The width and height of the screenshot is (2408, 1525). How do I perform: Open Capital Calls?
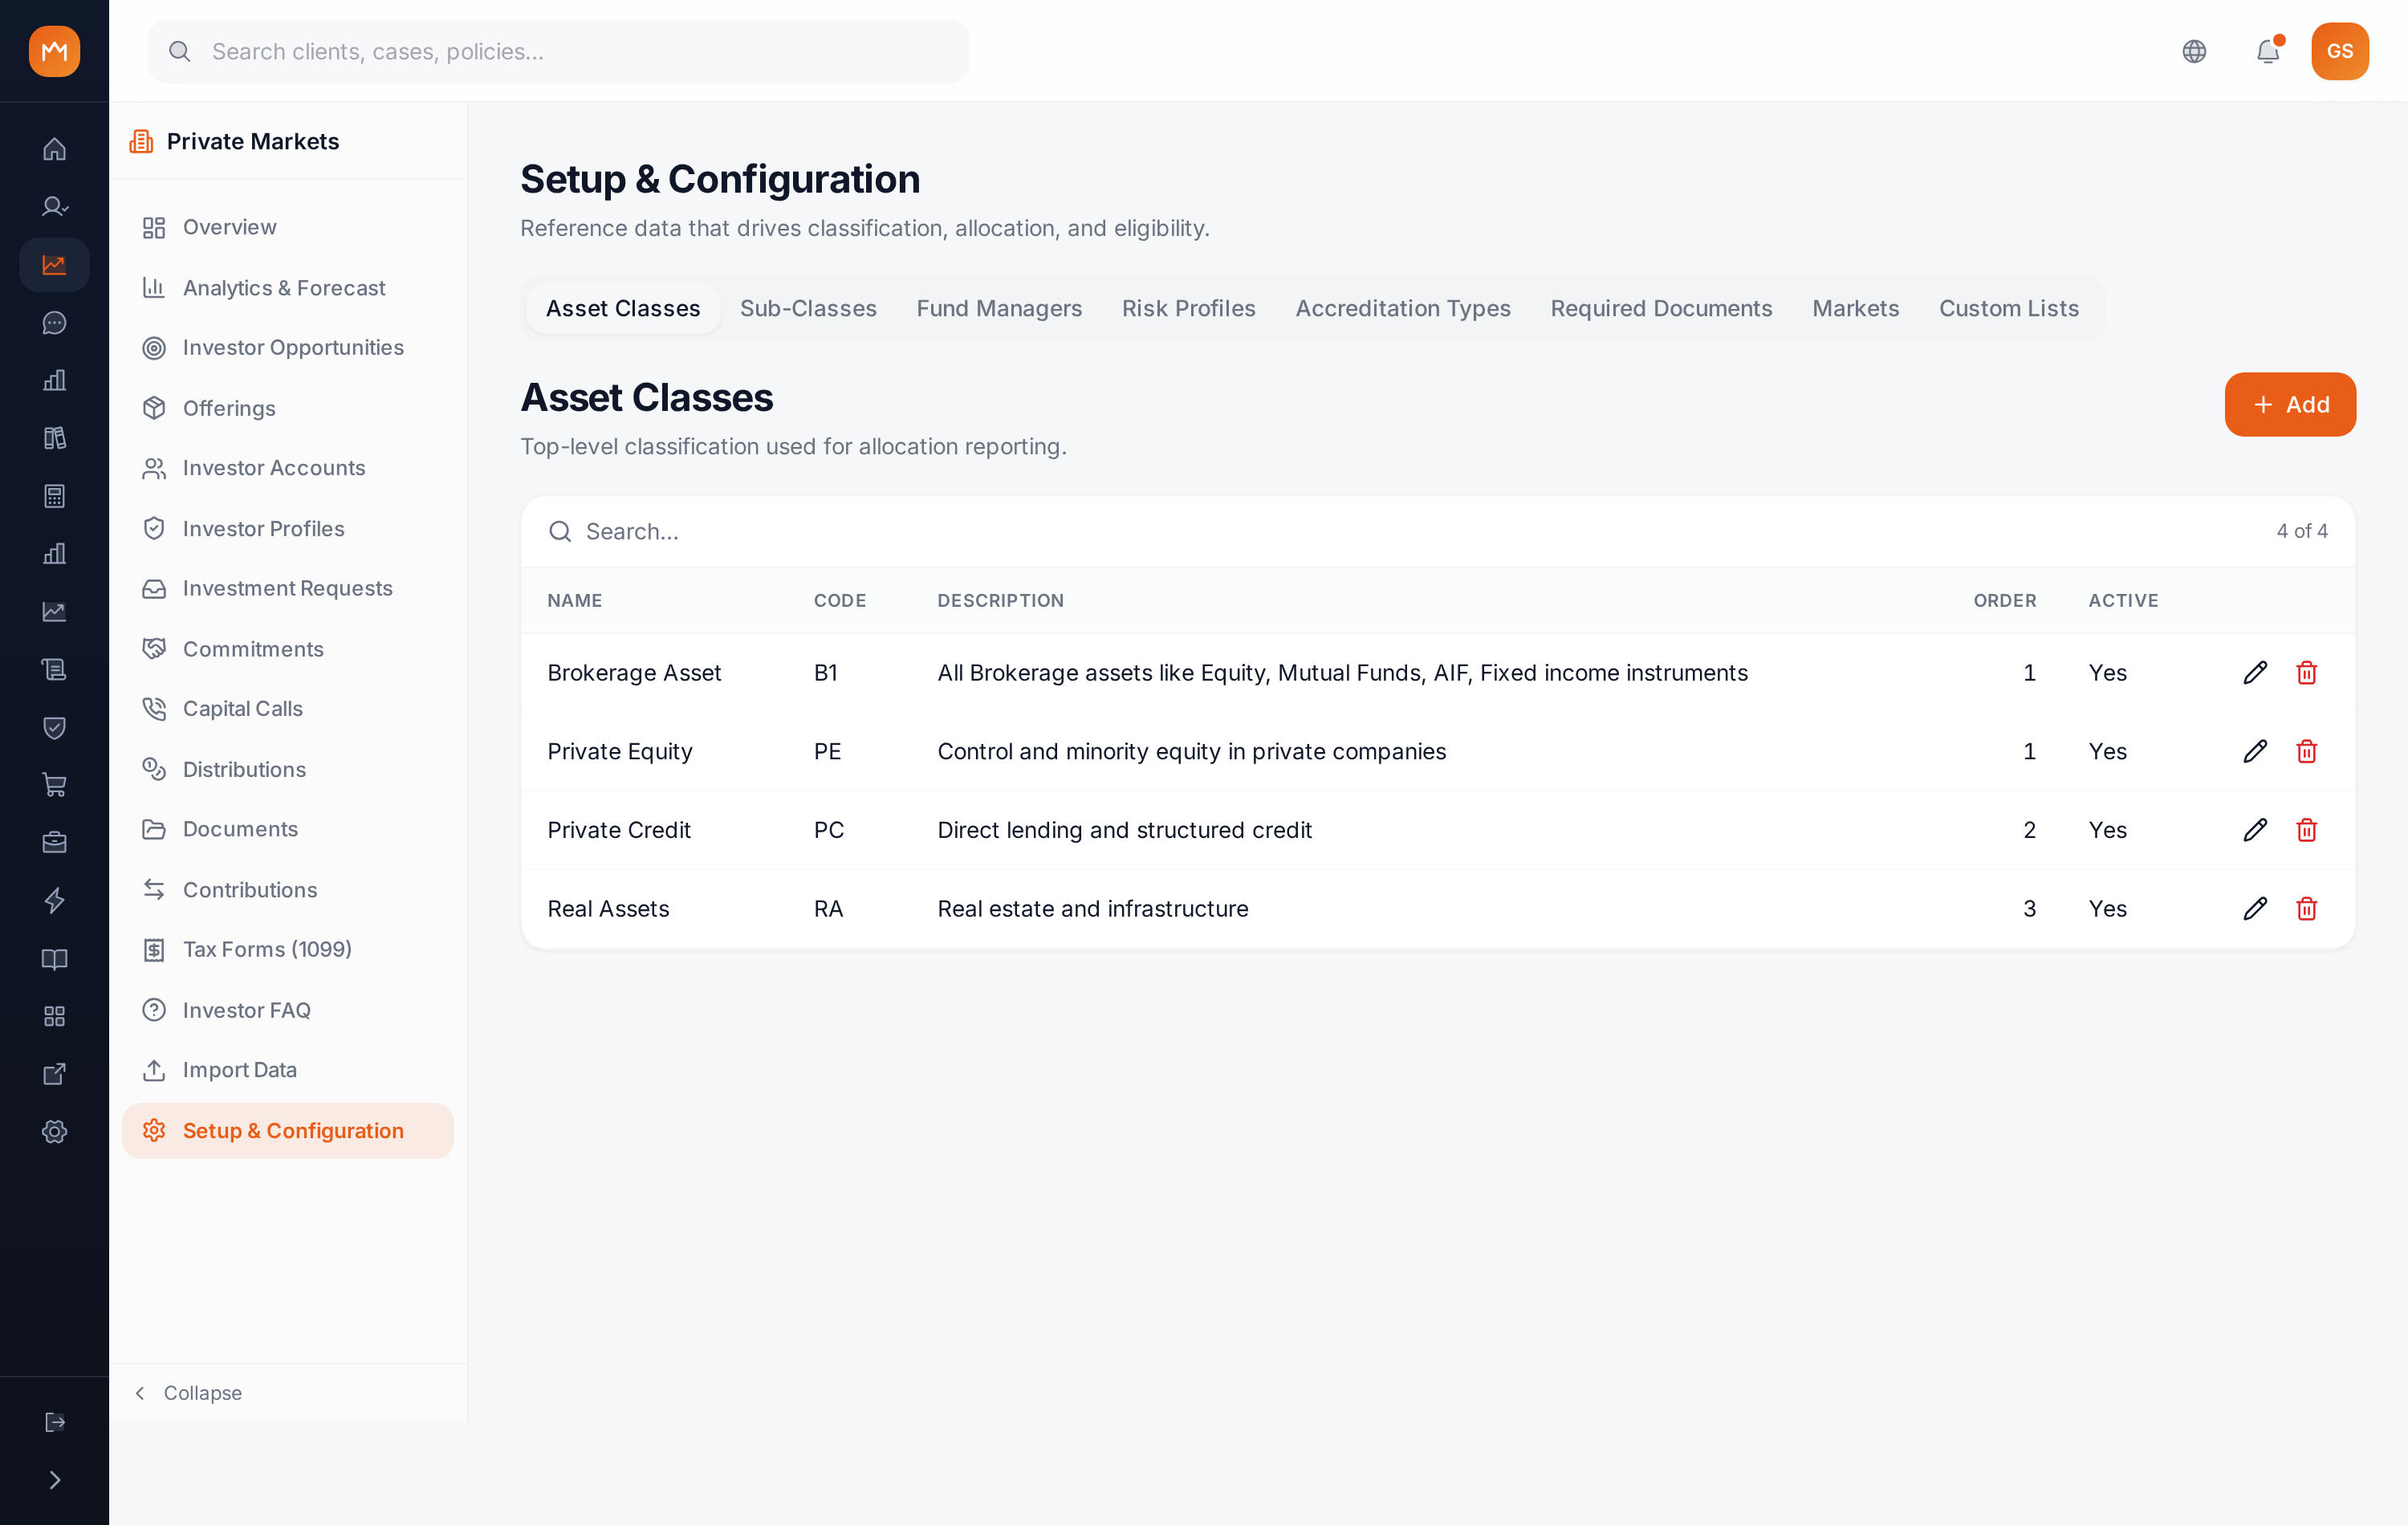(288, 709)
